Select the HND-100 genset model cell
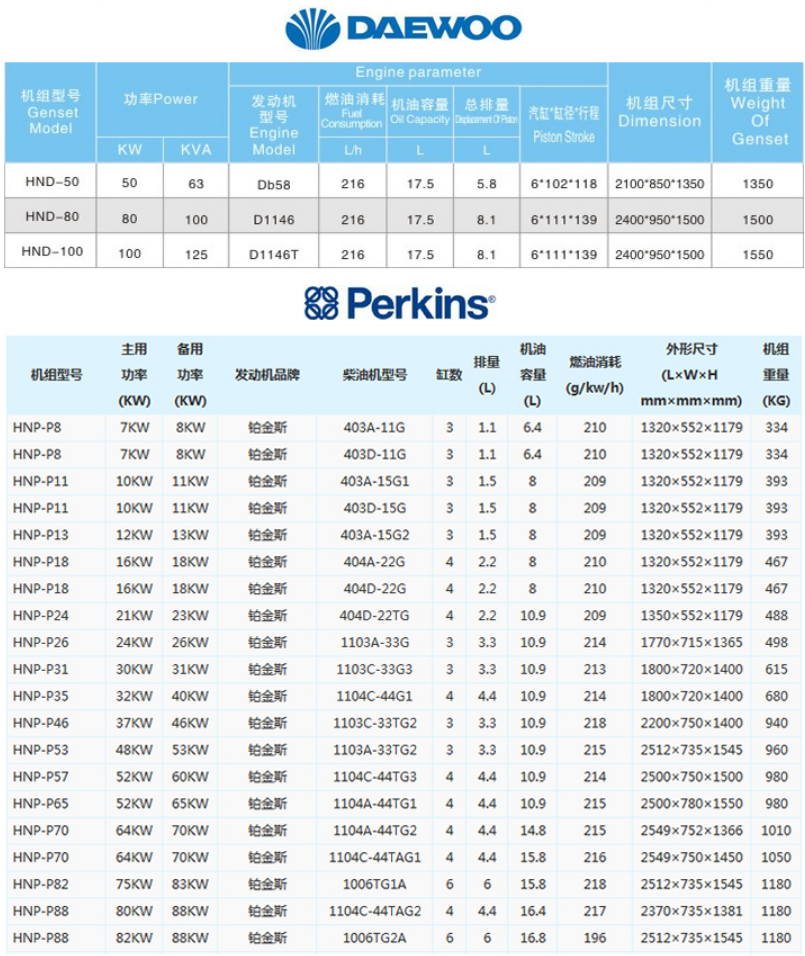 52,251
